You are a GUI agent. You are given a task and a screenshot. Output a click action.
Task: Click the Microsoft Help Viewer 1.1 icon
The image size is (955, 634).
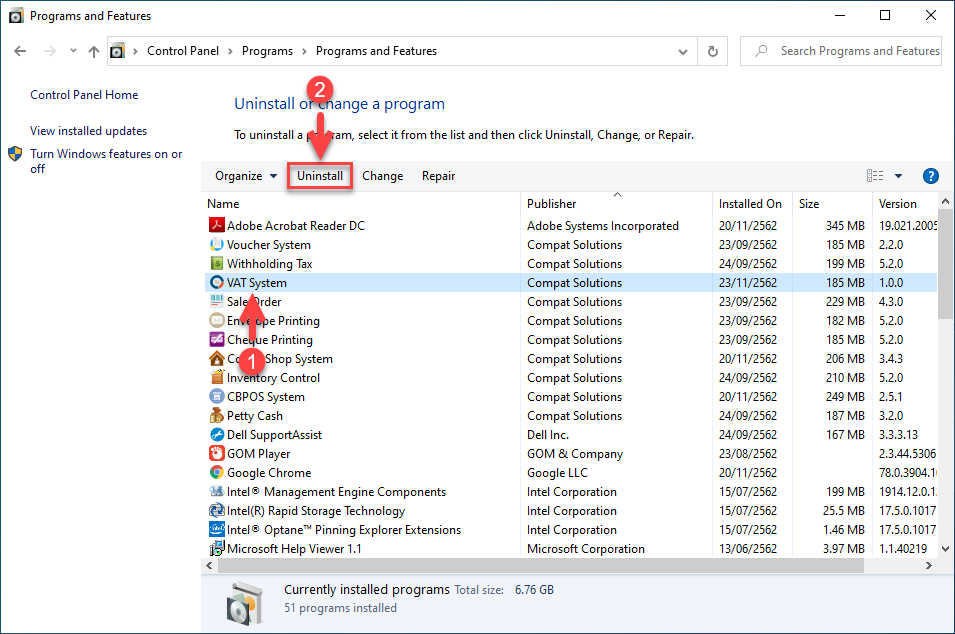pos(216,548)
